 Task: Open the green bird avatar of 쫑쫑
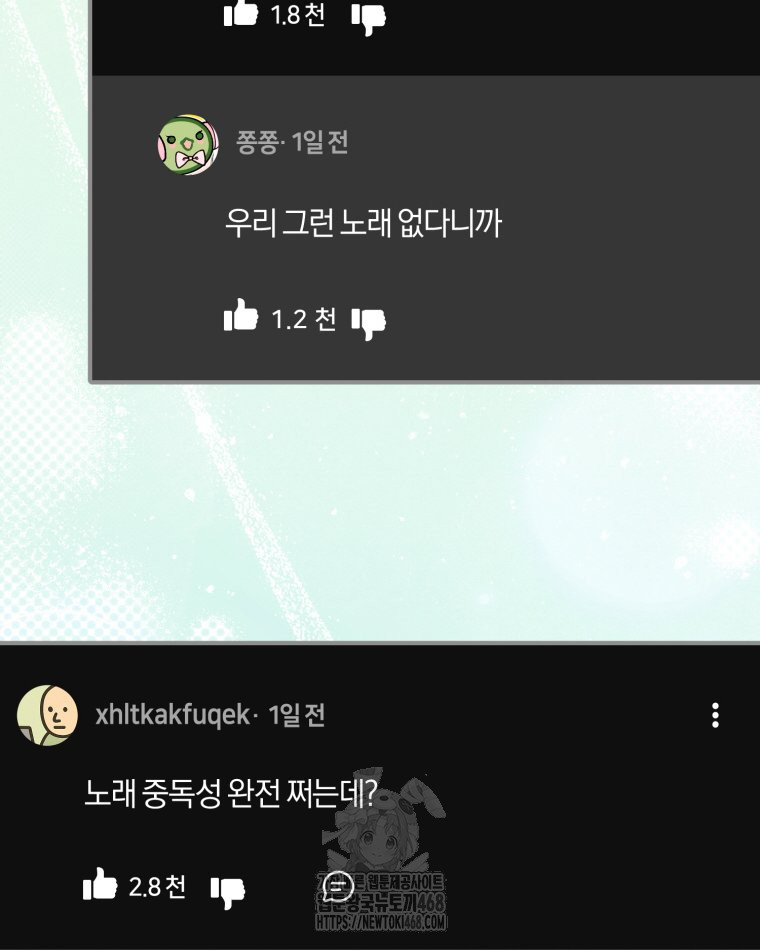coord(188,144)
